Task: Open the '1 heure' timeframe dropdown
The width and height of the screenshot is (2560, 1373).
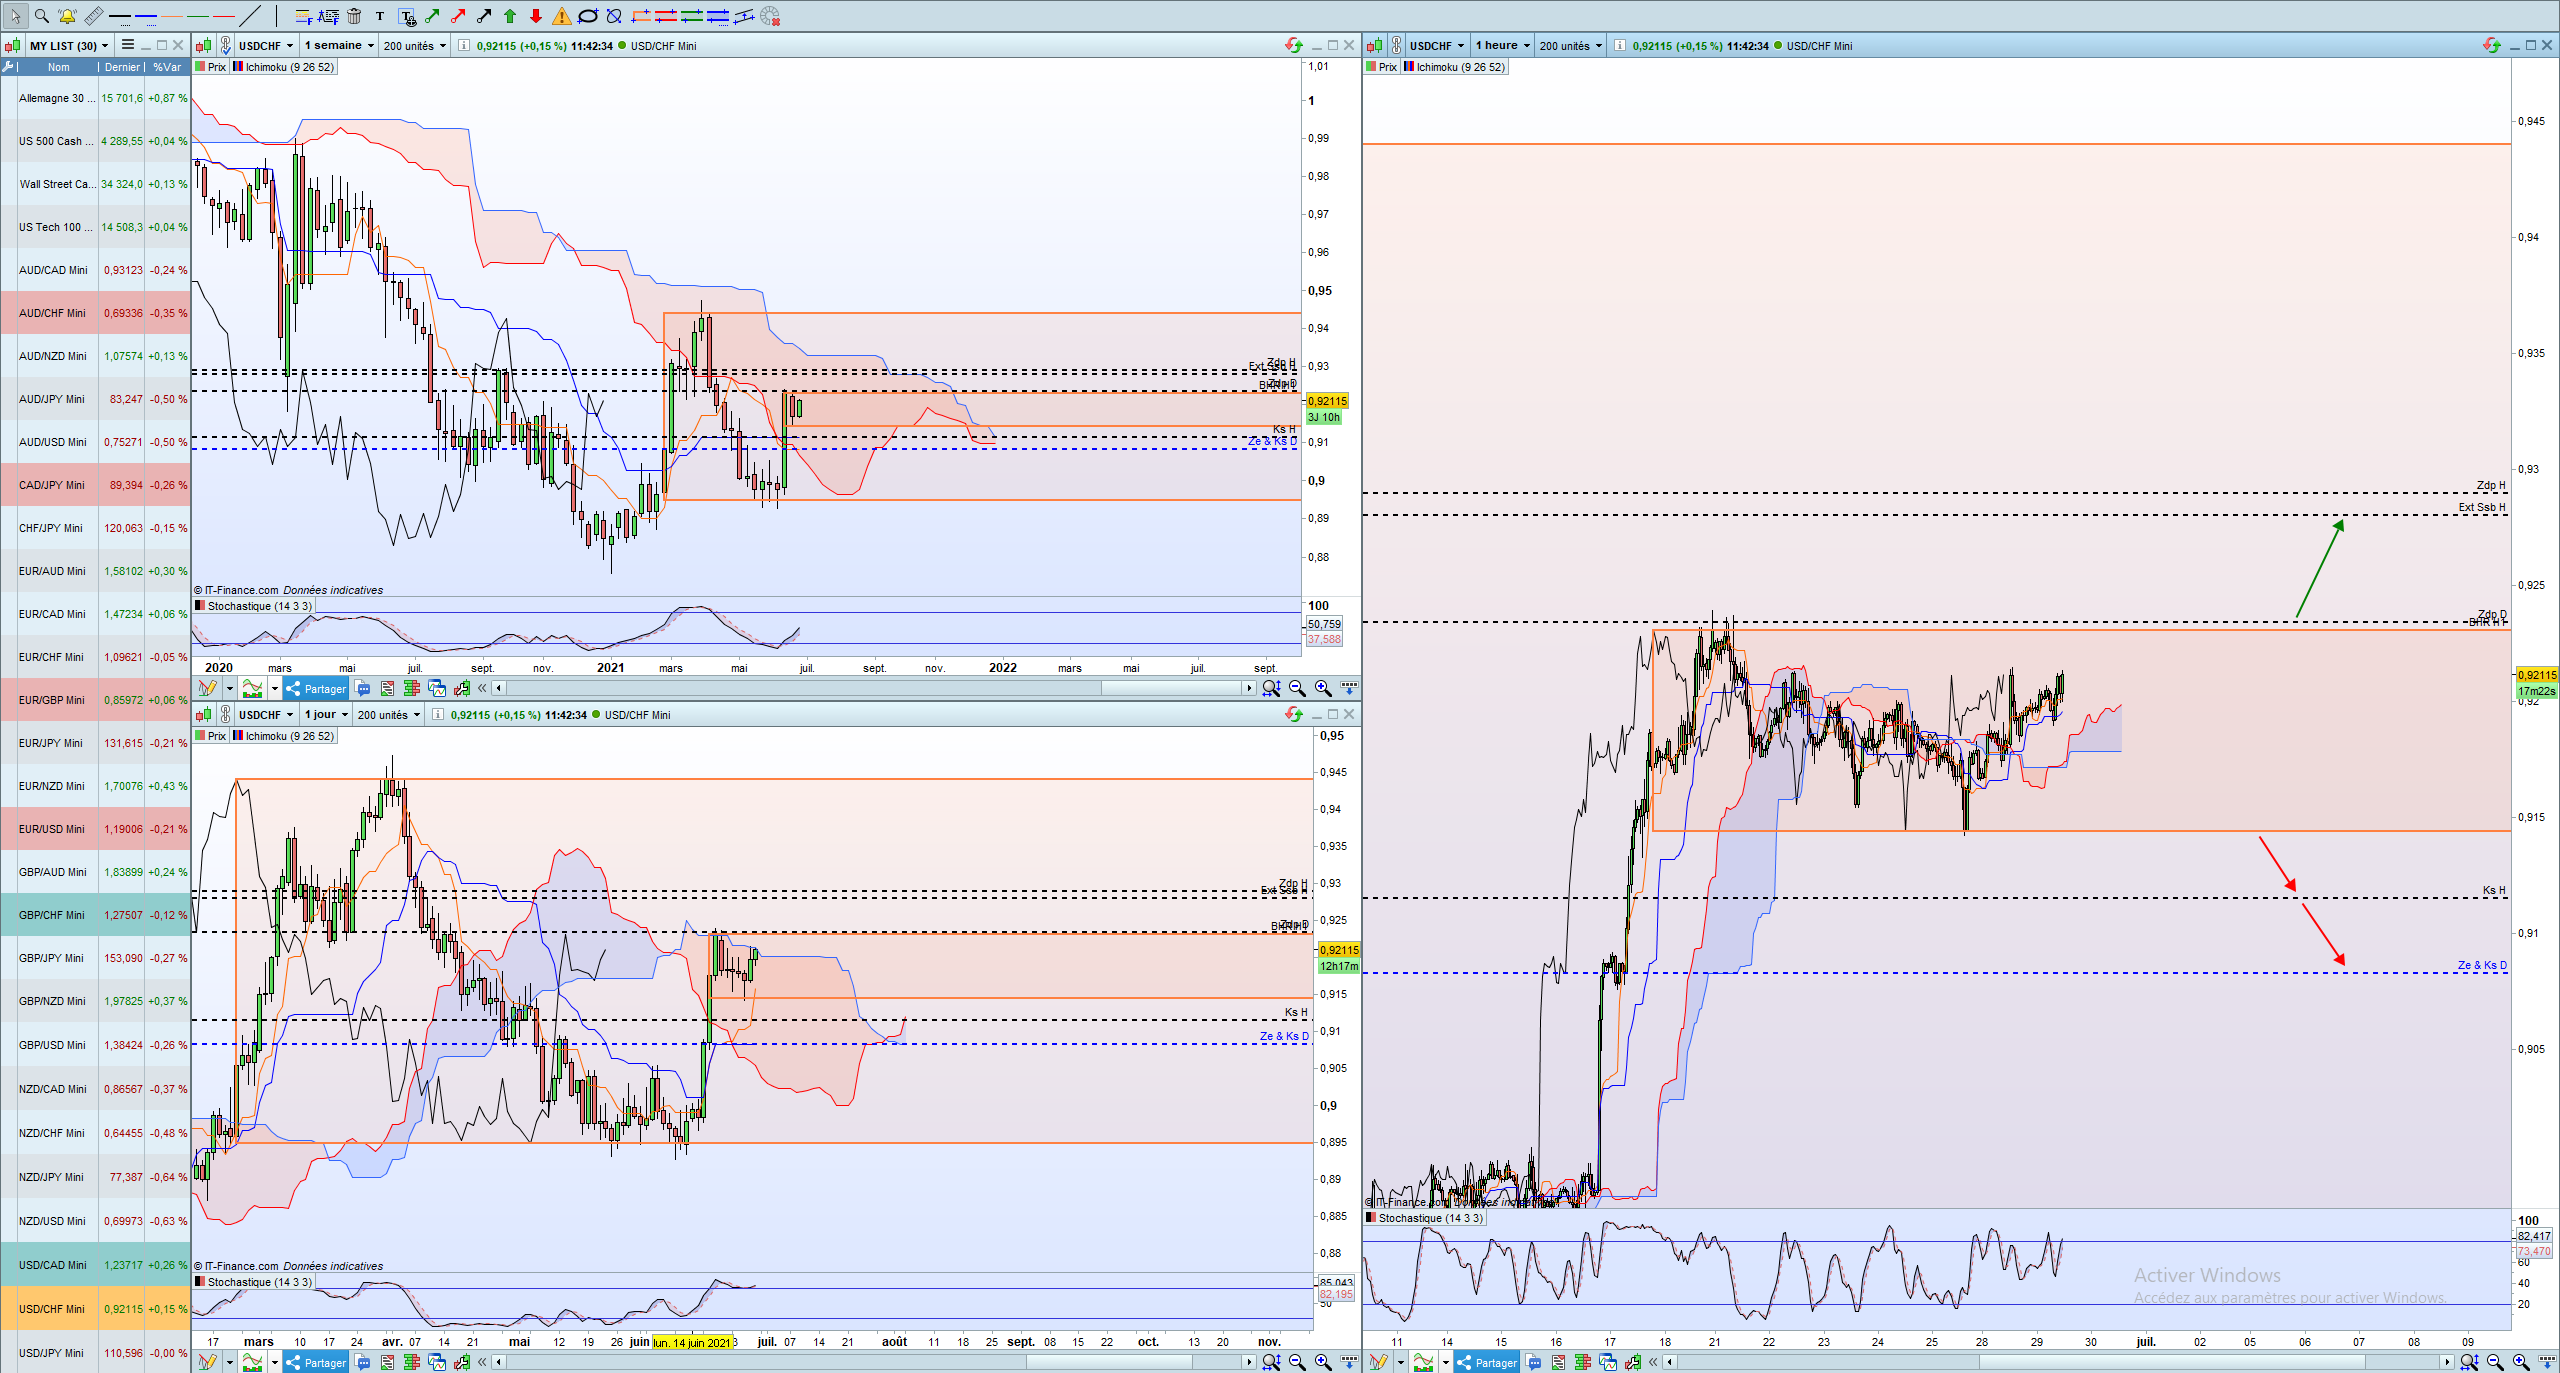Action: tap(1502, 45)
